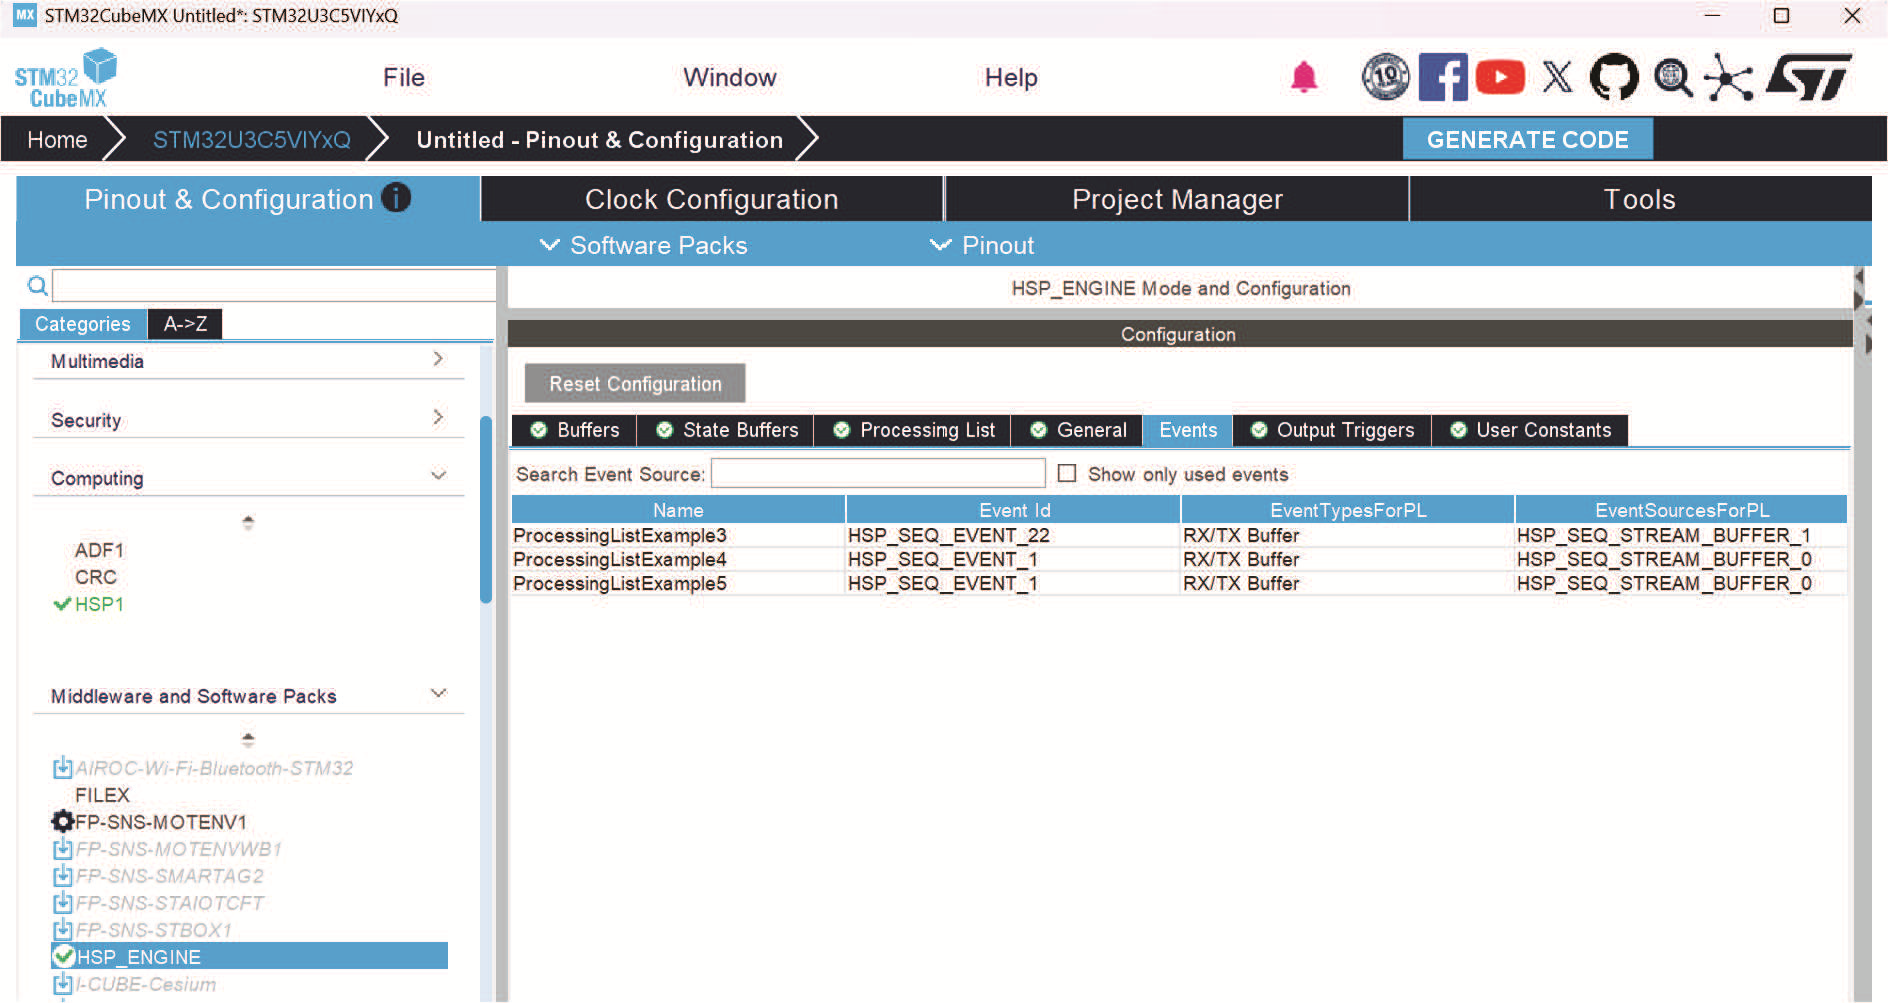
Task: Click the STM32U3C5VIYxQ breadcrumb
Action: coord(251,140)
